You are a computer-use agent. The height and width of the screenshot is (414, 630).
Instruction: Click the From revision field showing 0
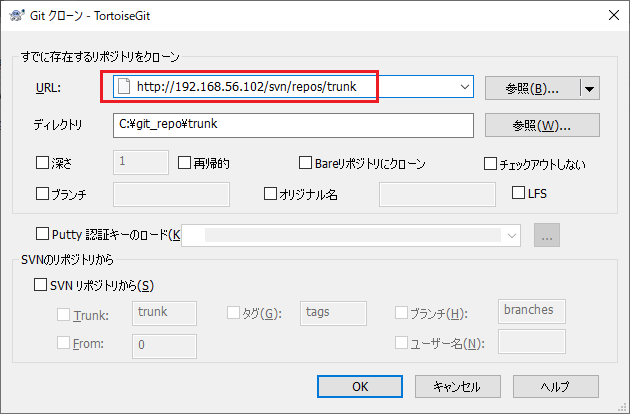tap(164, 346)
